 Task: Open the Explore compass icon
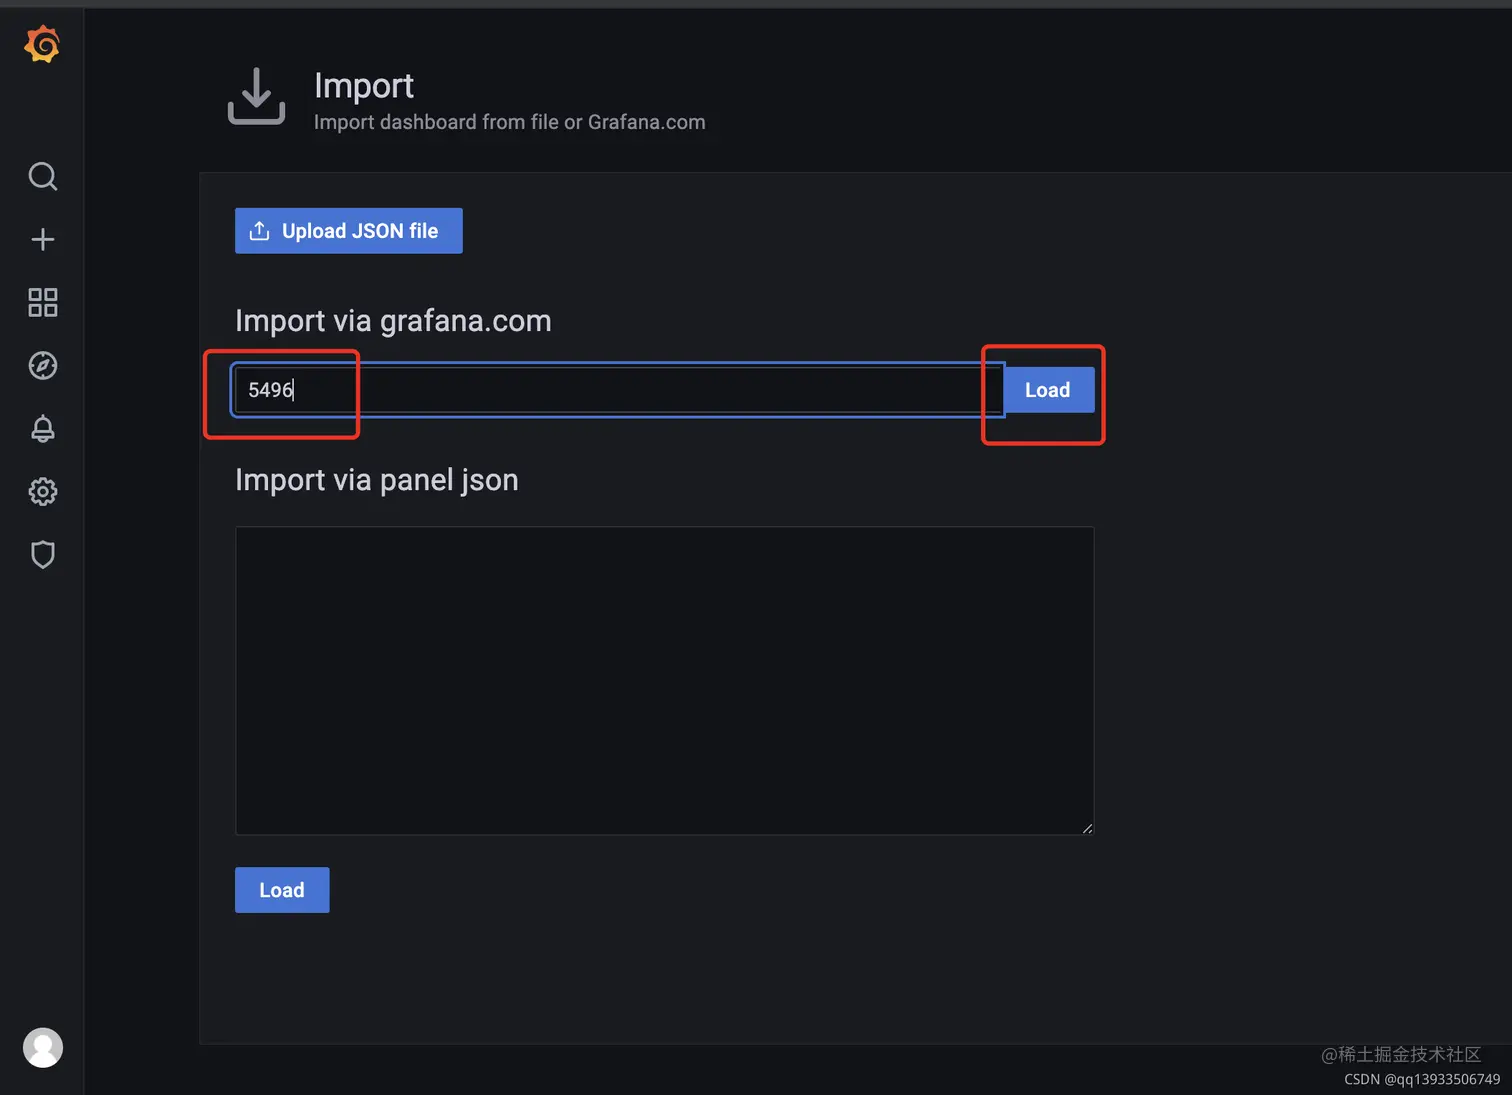(42, 365)
